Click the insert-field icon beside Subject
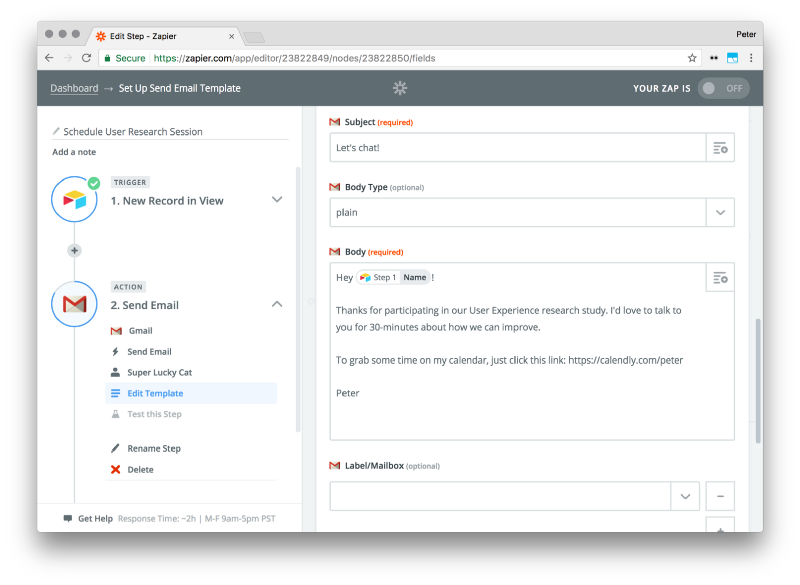The image size is (800, 585). coord(720,148)
